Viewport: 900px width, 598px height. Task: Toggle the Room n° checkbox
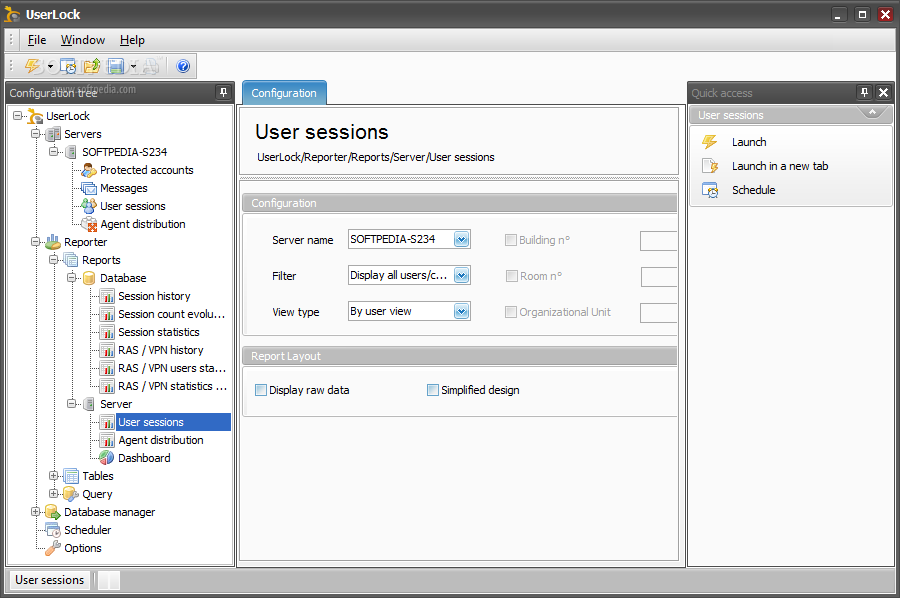pos(511,276)
